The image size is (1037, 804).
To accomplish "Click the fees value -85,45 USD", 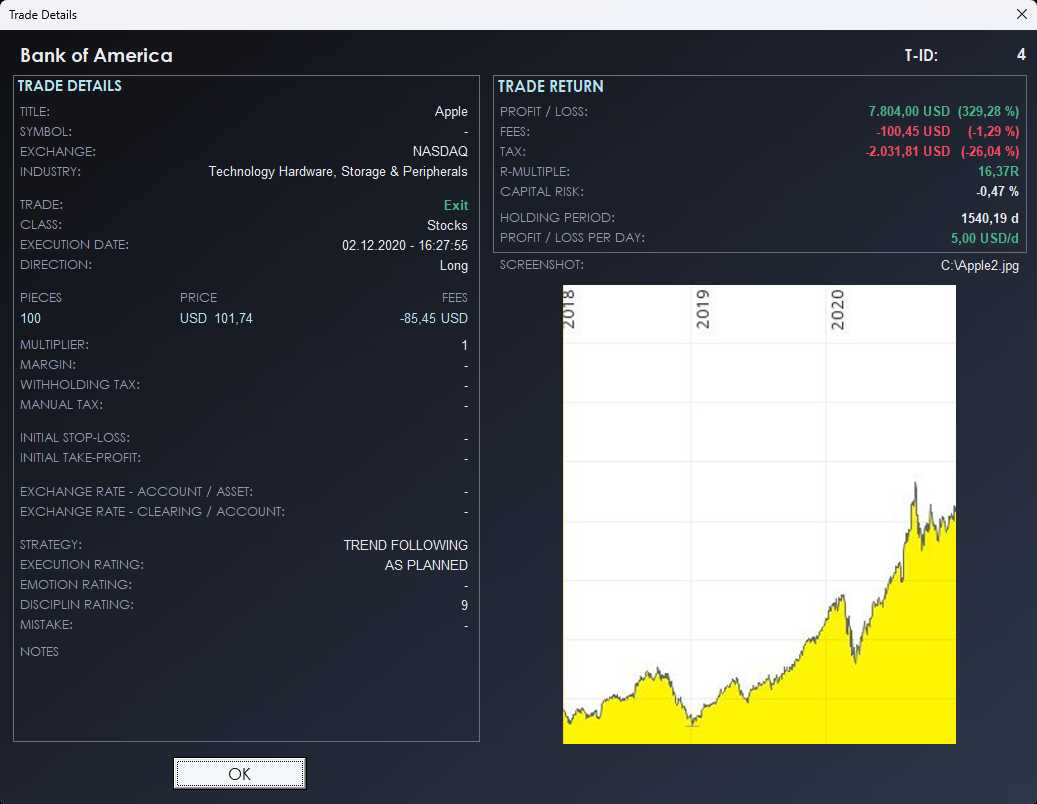I will coord(434,319).
